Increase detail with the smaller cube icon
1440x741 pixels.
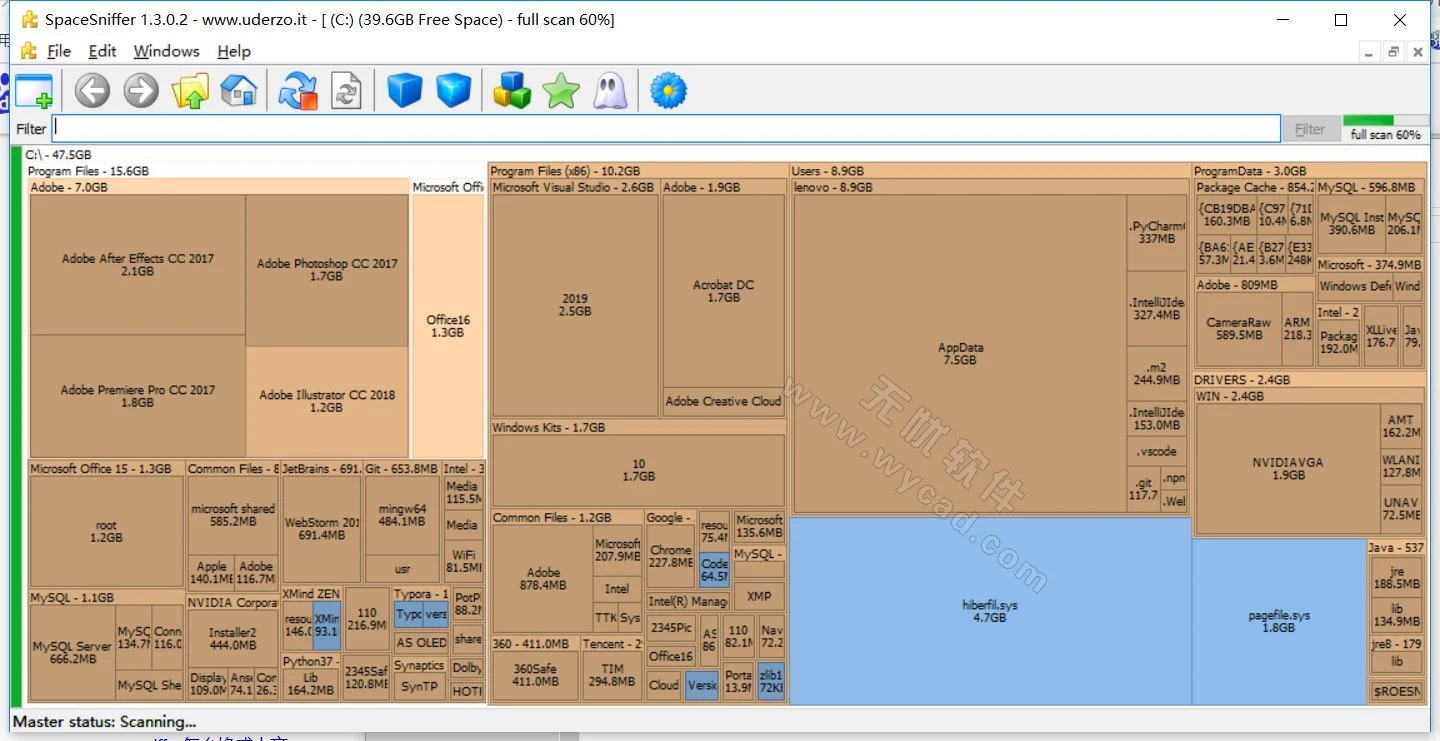click(453, 90)
